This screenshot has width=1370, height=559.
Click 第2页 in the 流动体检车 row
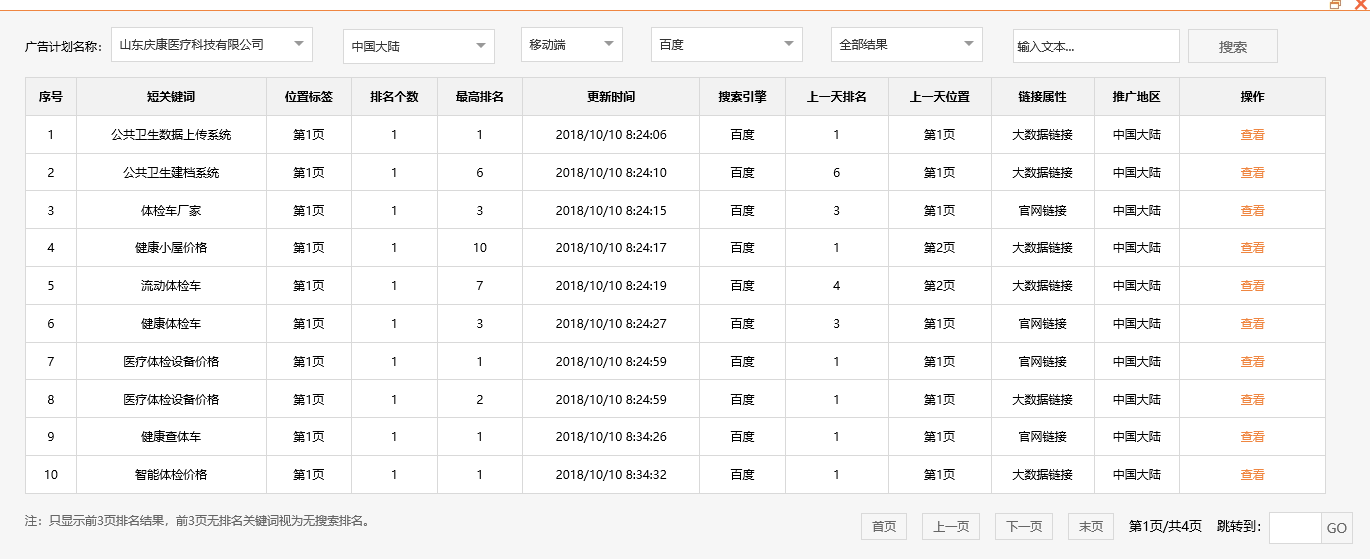click(x=940, y=286)
